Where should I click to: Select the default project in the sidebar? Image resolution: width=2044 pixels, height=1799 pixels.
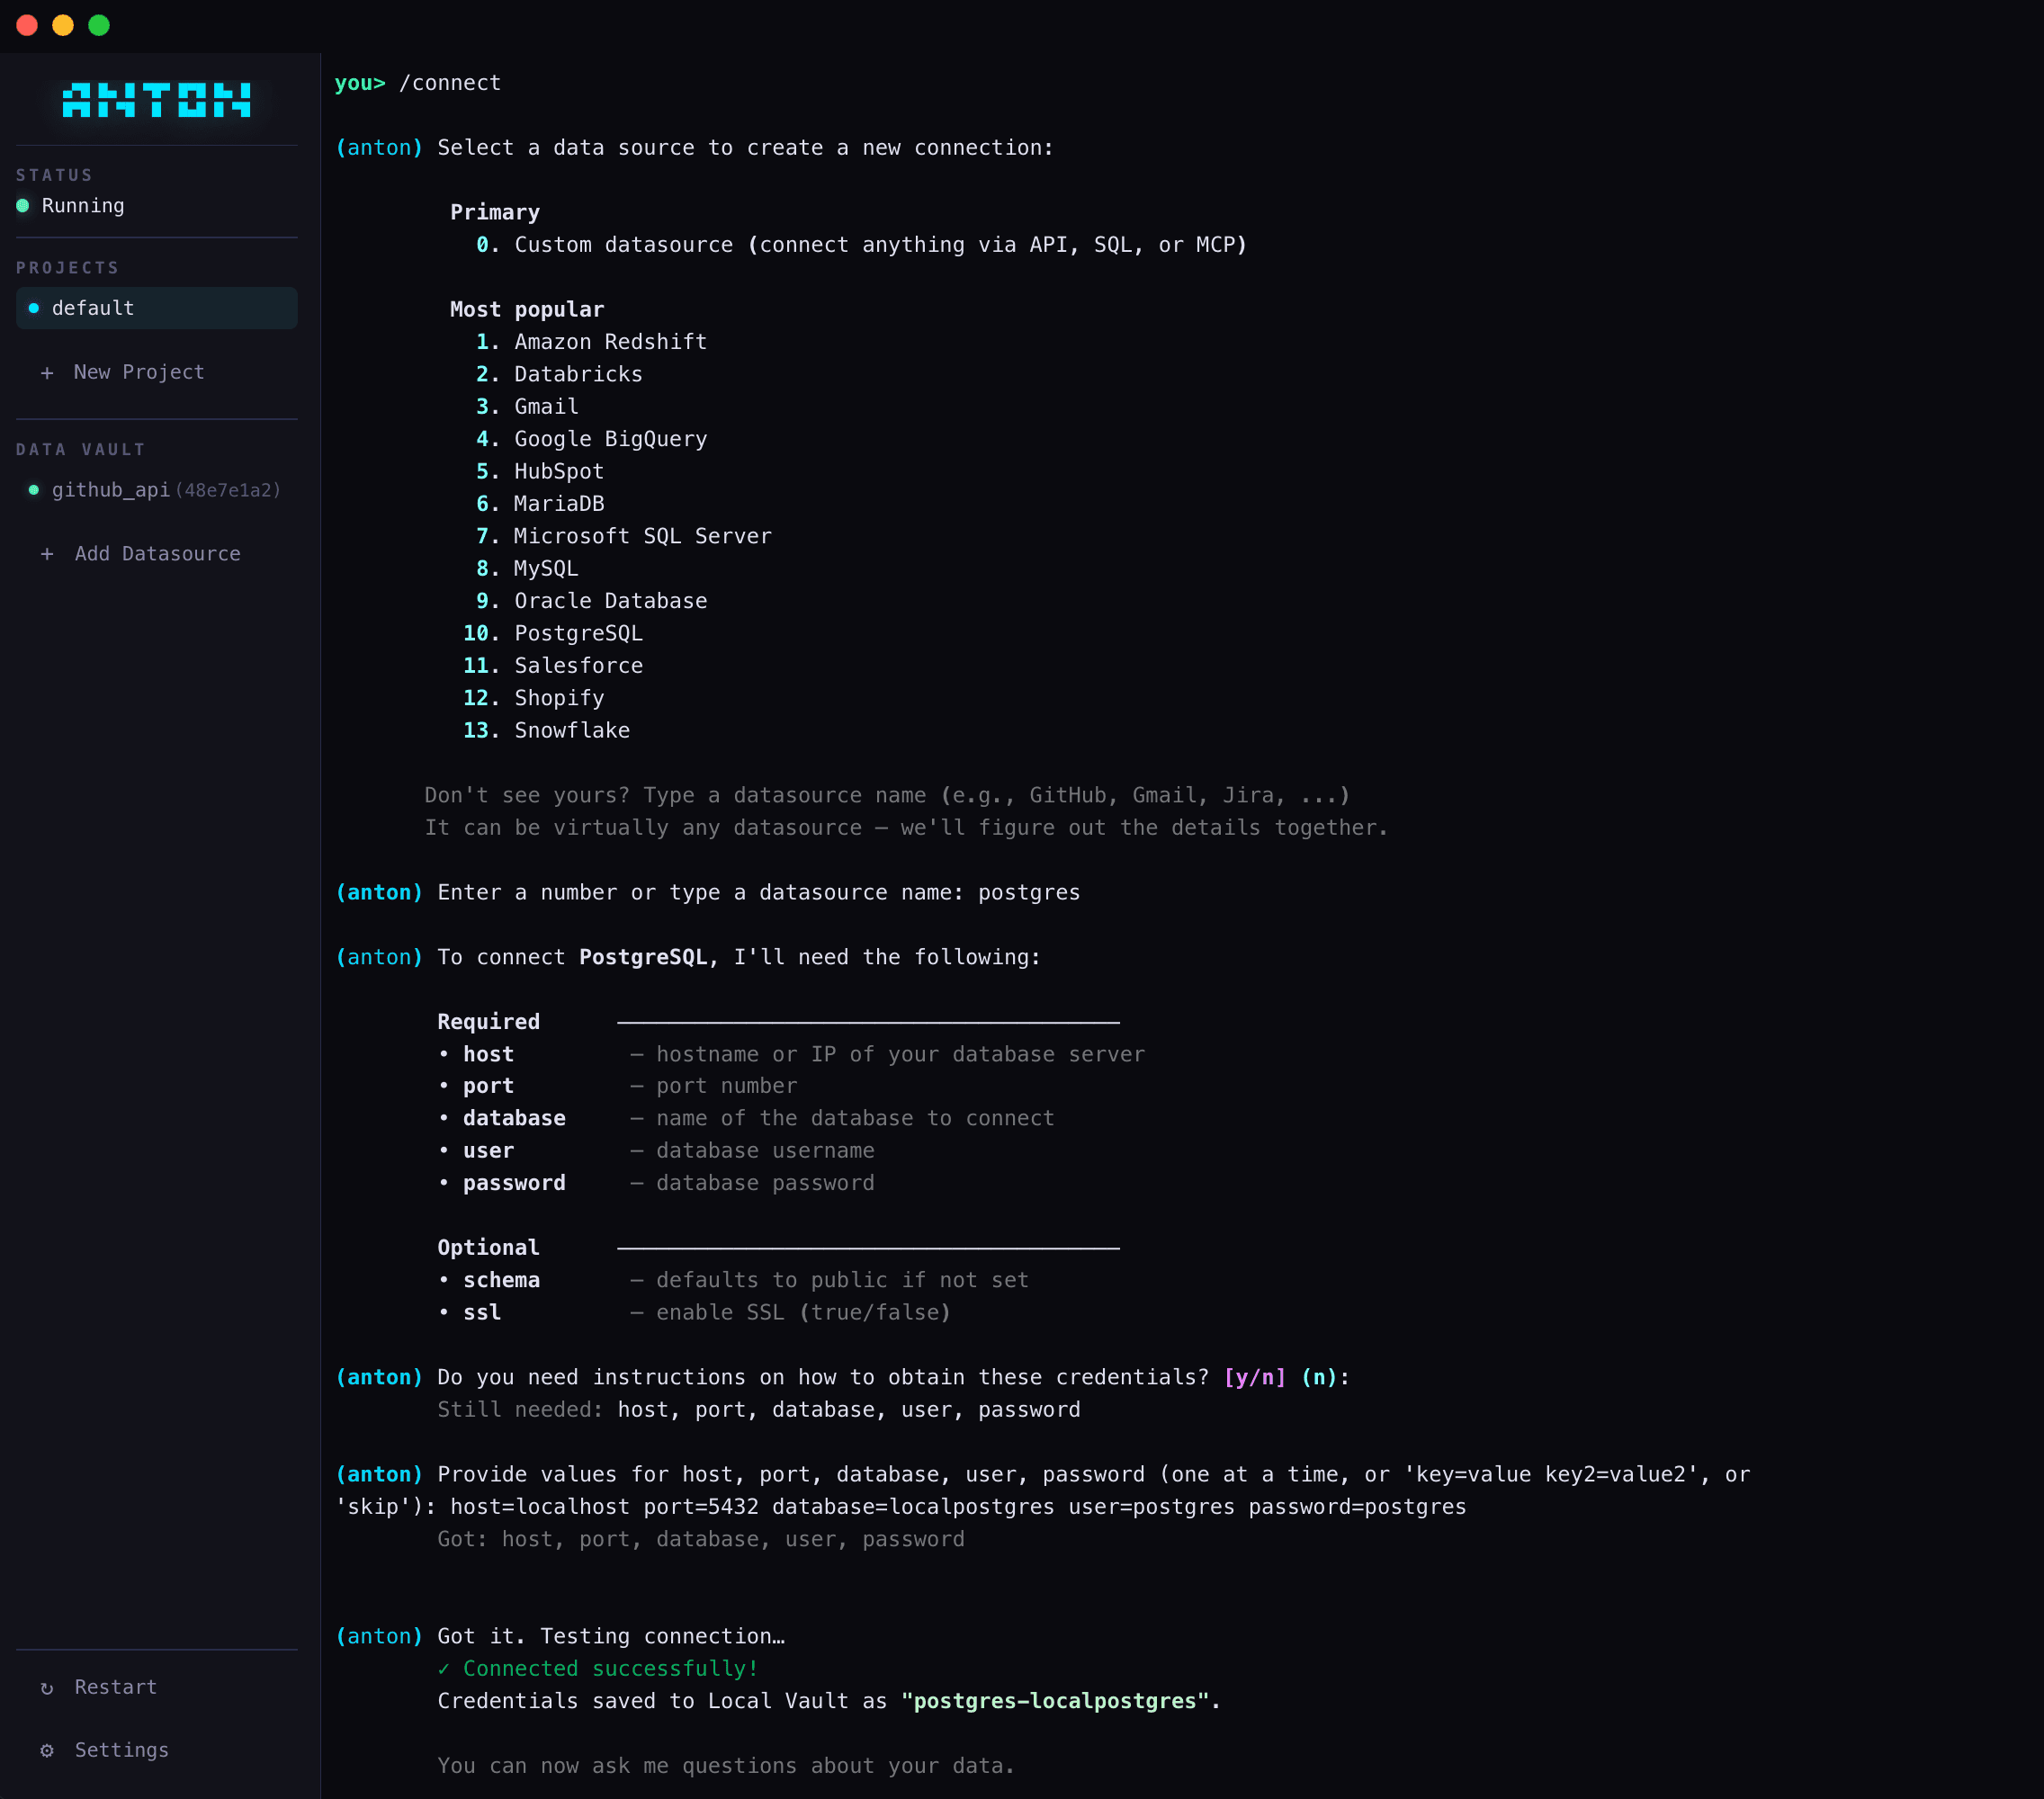tap(156, 308)
